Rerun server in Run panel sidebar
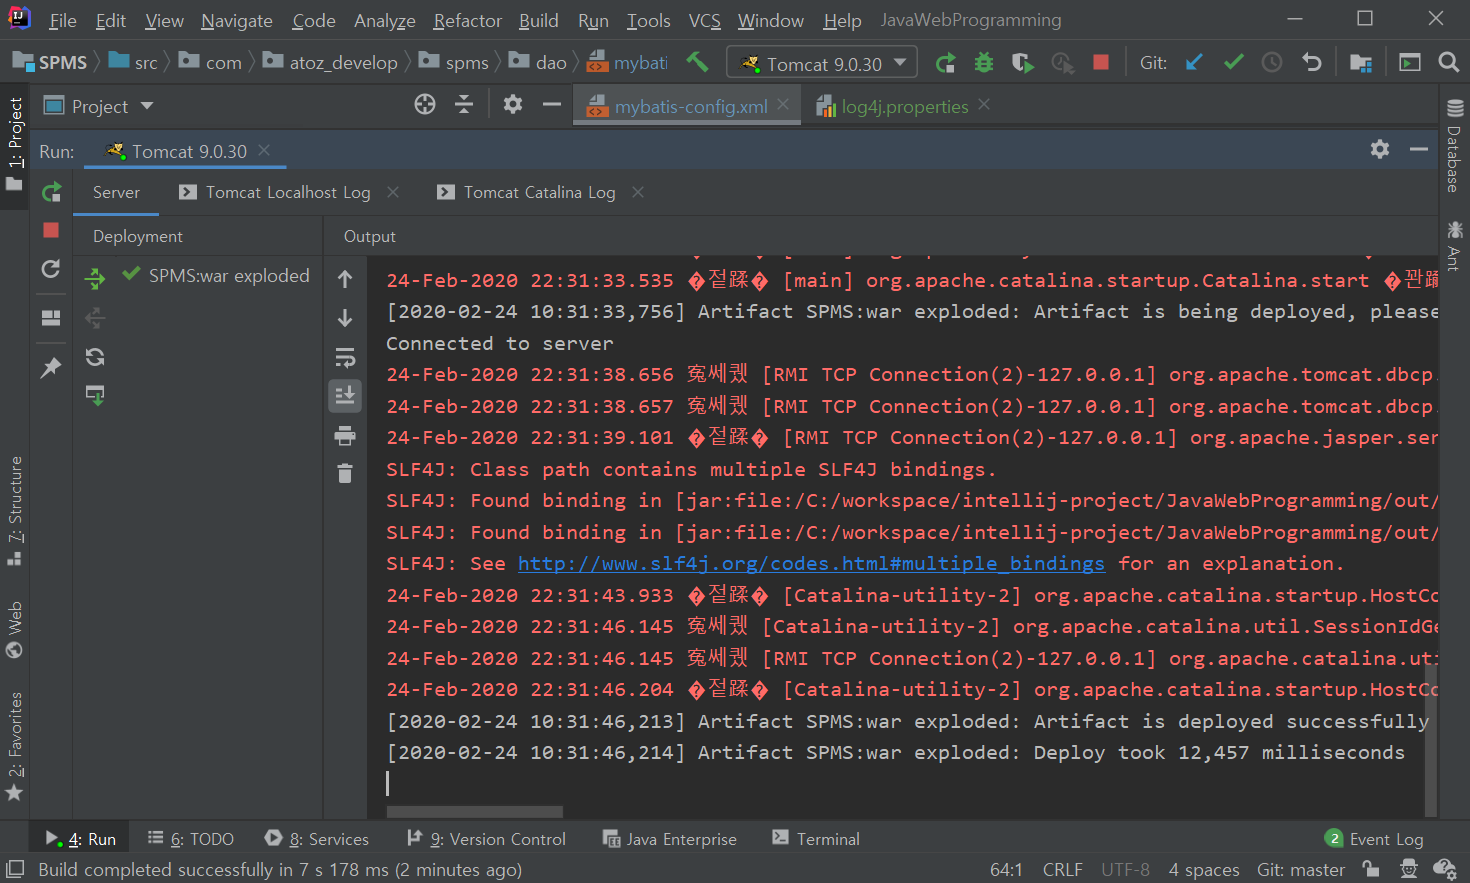Image resolution: width=1470 pixels, height=883 pixels. point(51,191)
